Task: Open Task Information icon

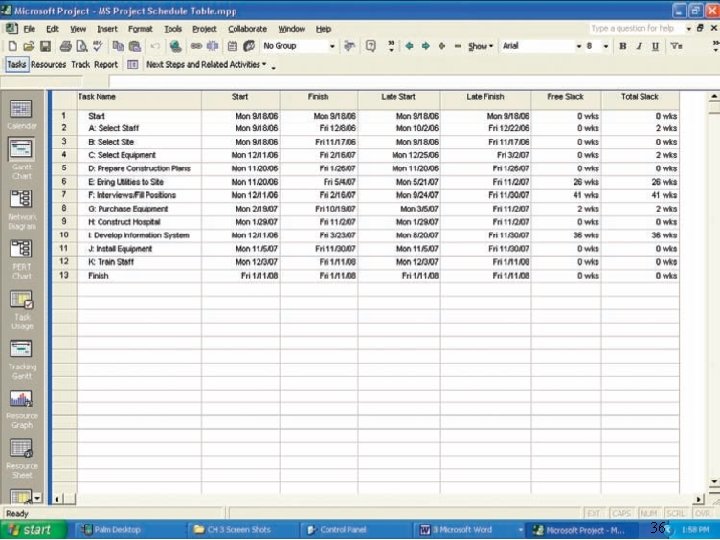Action: 232,46
